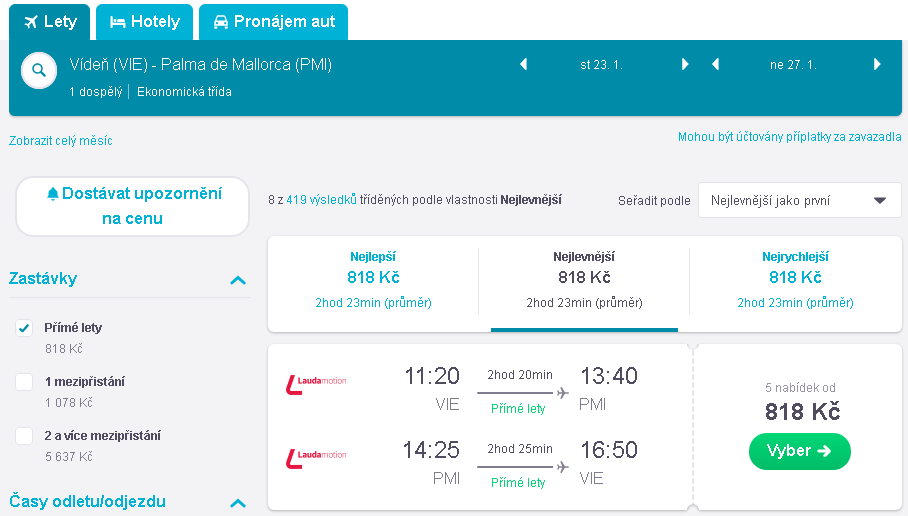This screenshot has width=908, height=516.
Task: Click the magnifier search icon
Action: click(x=39, y=71)
